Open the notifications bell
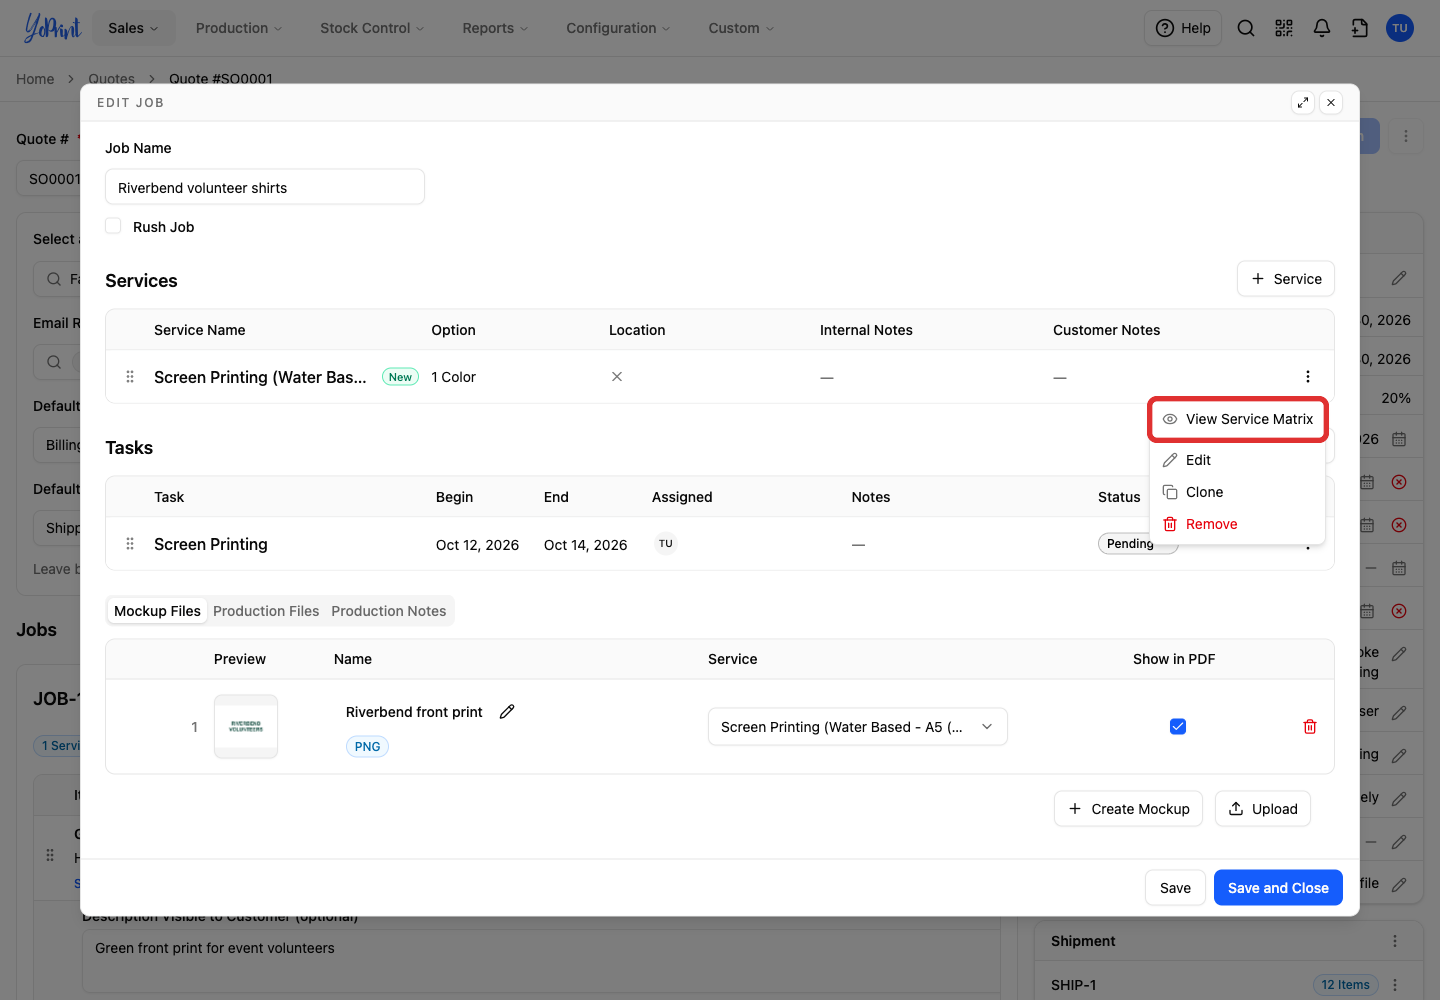Viewport: 1440px width, 1000px height. 1322,28
